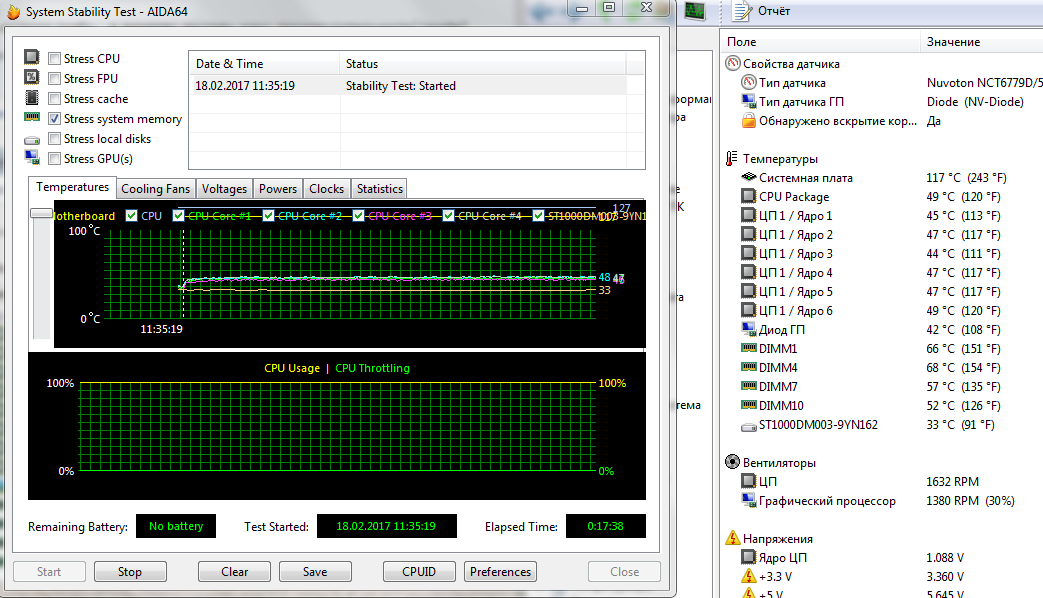Click the disabled Close button
Image resolution: width=1043 pixels, height=598 pixels.
(x=625, y=571)
